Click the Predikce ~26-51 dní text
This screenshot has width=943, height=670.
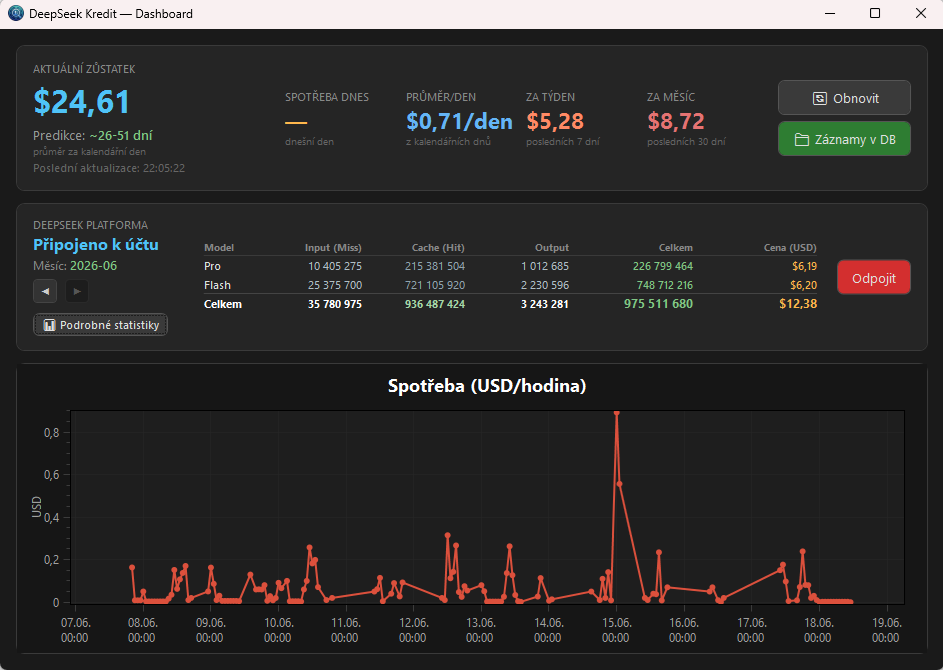pyautogui.click(x=93, y=135)
